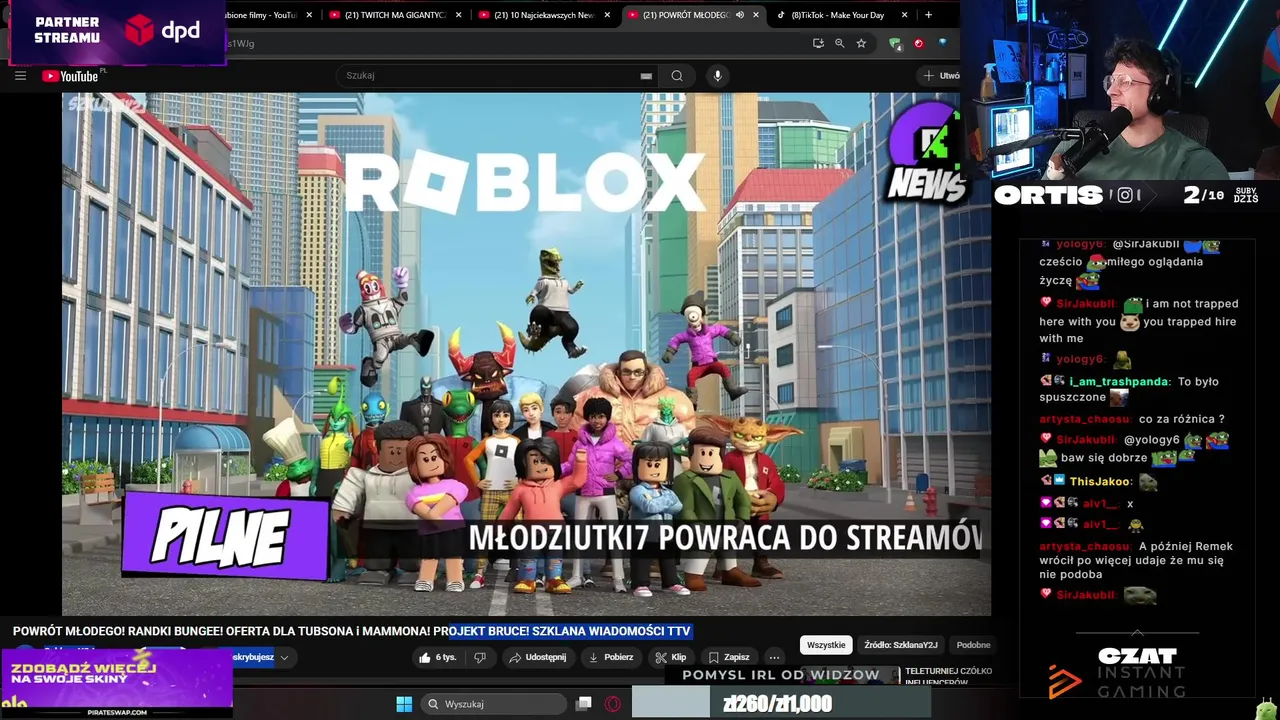Click the DPD 'Partner streamu' banner
Screen dimensions: 1280x720
point(117,32)
